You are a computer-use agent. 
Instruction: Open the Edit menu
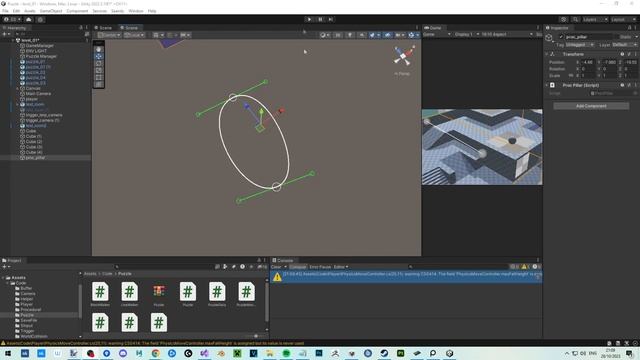pyautogui.click(x=16, y=11)
